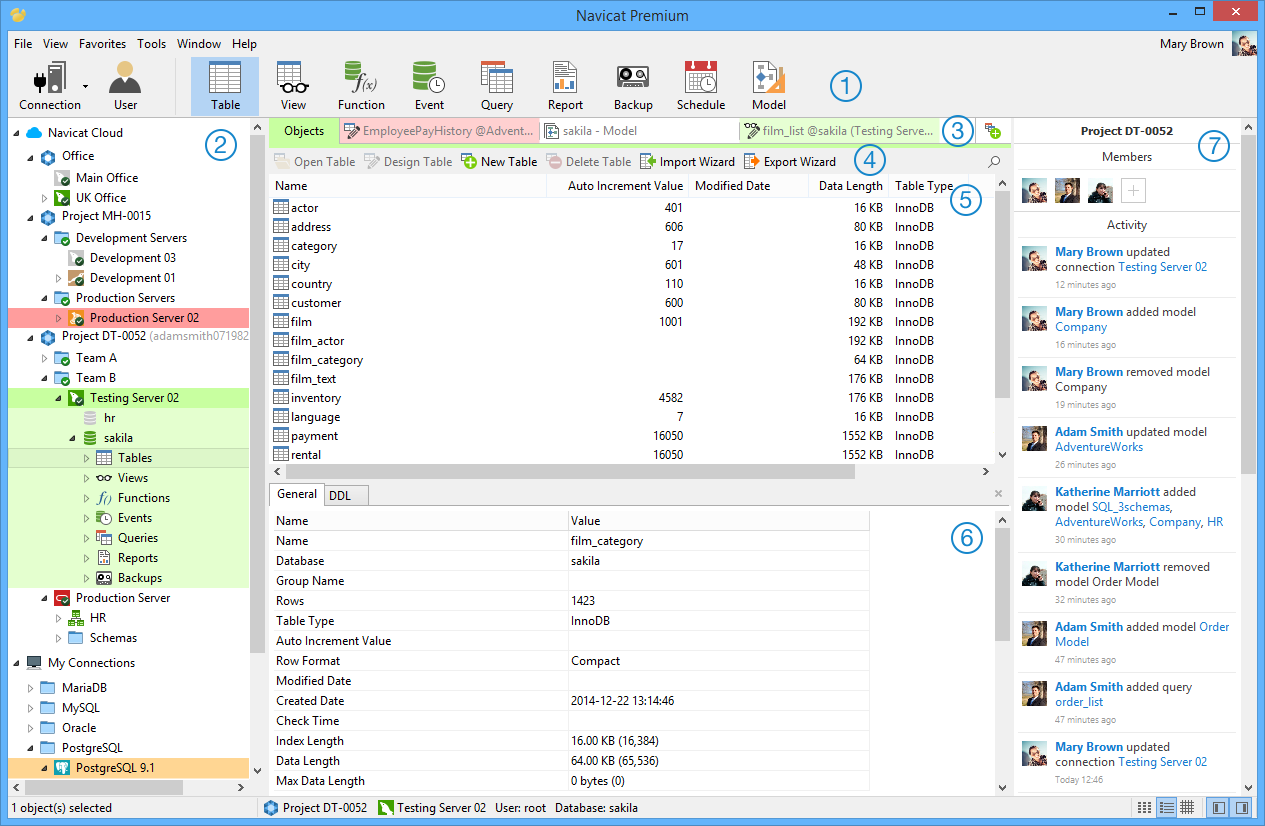Switch to the EmployeePayHistory tab
Screen dimensions: 1265x826
(x=440, y=130)
